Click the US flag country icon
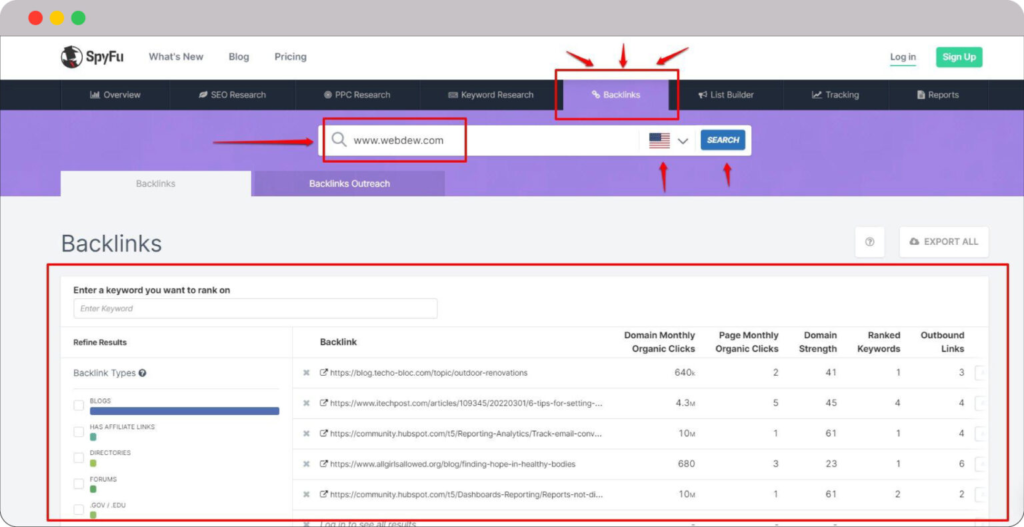Screen dimensions: 1024x527 click(x=660, y=140)
